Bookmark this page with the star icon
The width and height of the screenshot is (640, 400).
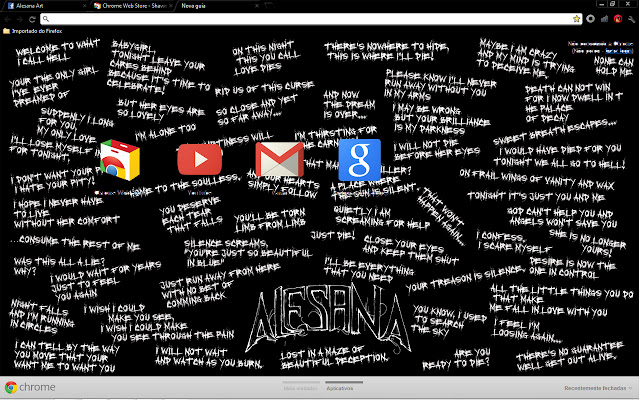pyautogui.click(x=576, y=19)
